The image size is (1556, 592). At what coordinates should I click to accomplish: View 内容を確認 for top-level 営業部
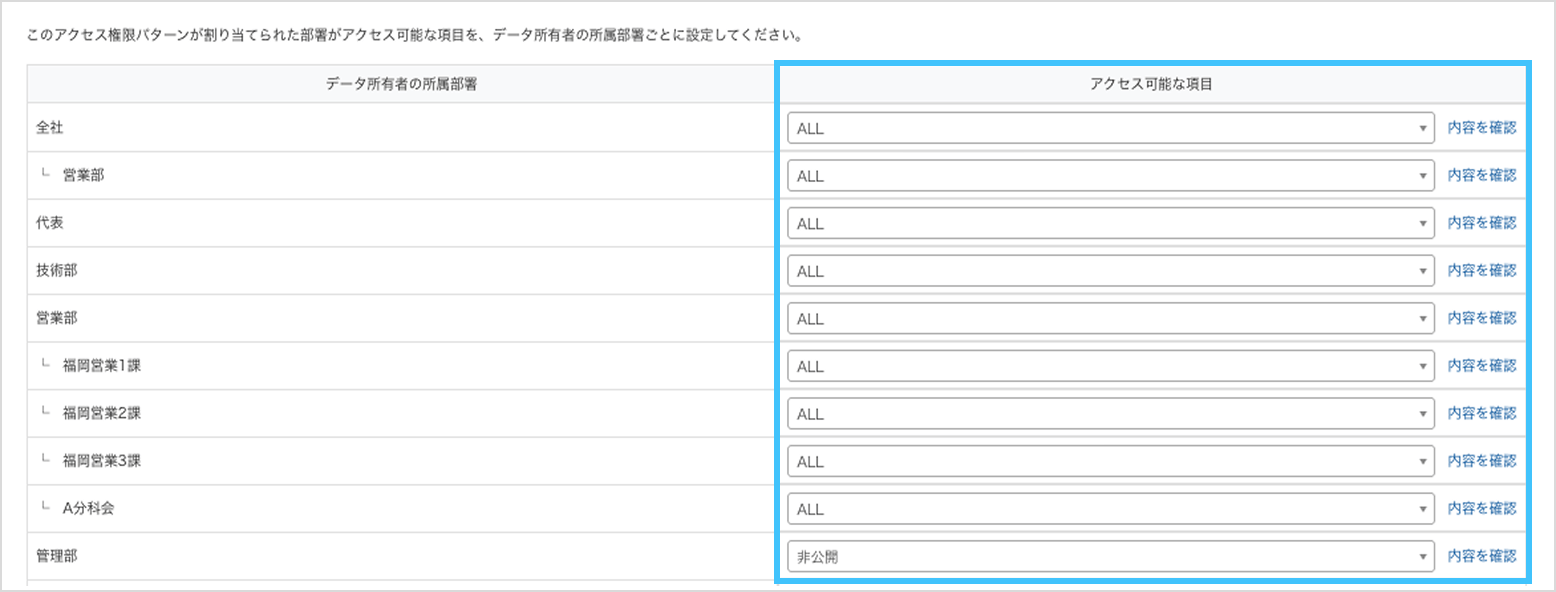coord(1481,319)
